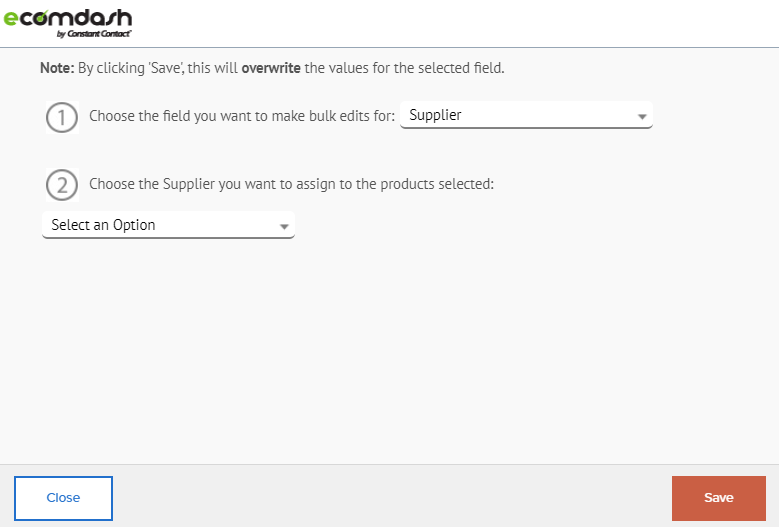Close the bulk edit dialog

tap(63, 498)
